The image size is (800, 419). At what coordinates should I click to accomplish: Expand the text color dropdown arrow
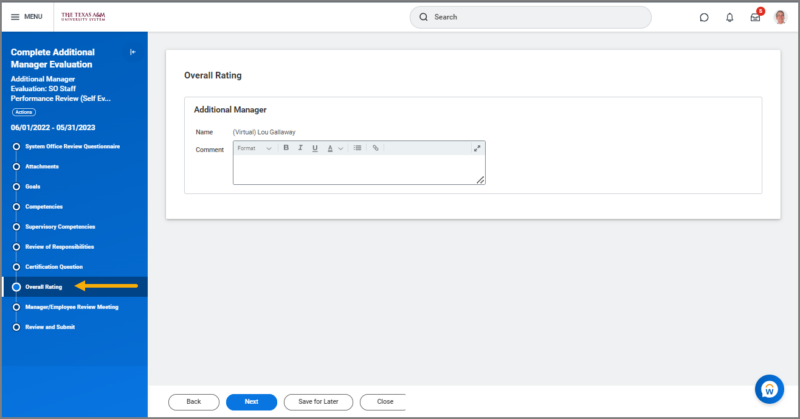tap(341, 149)
